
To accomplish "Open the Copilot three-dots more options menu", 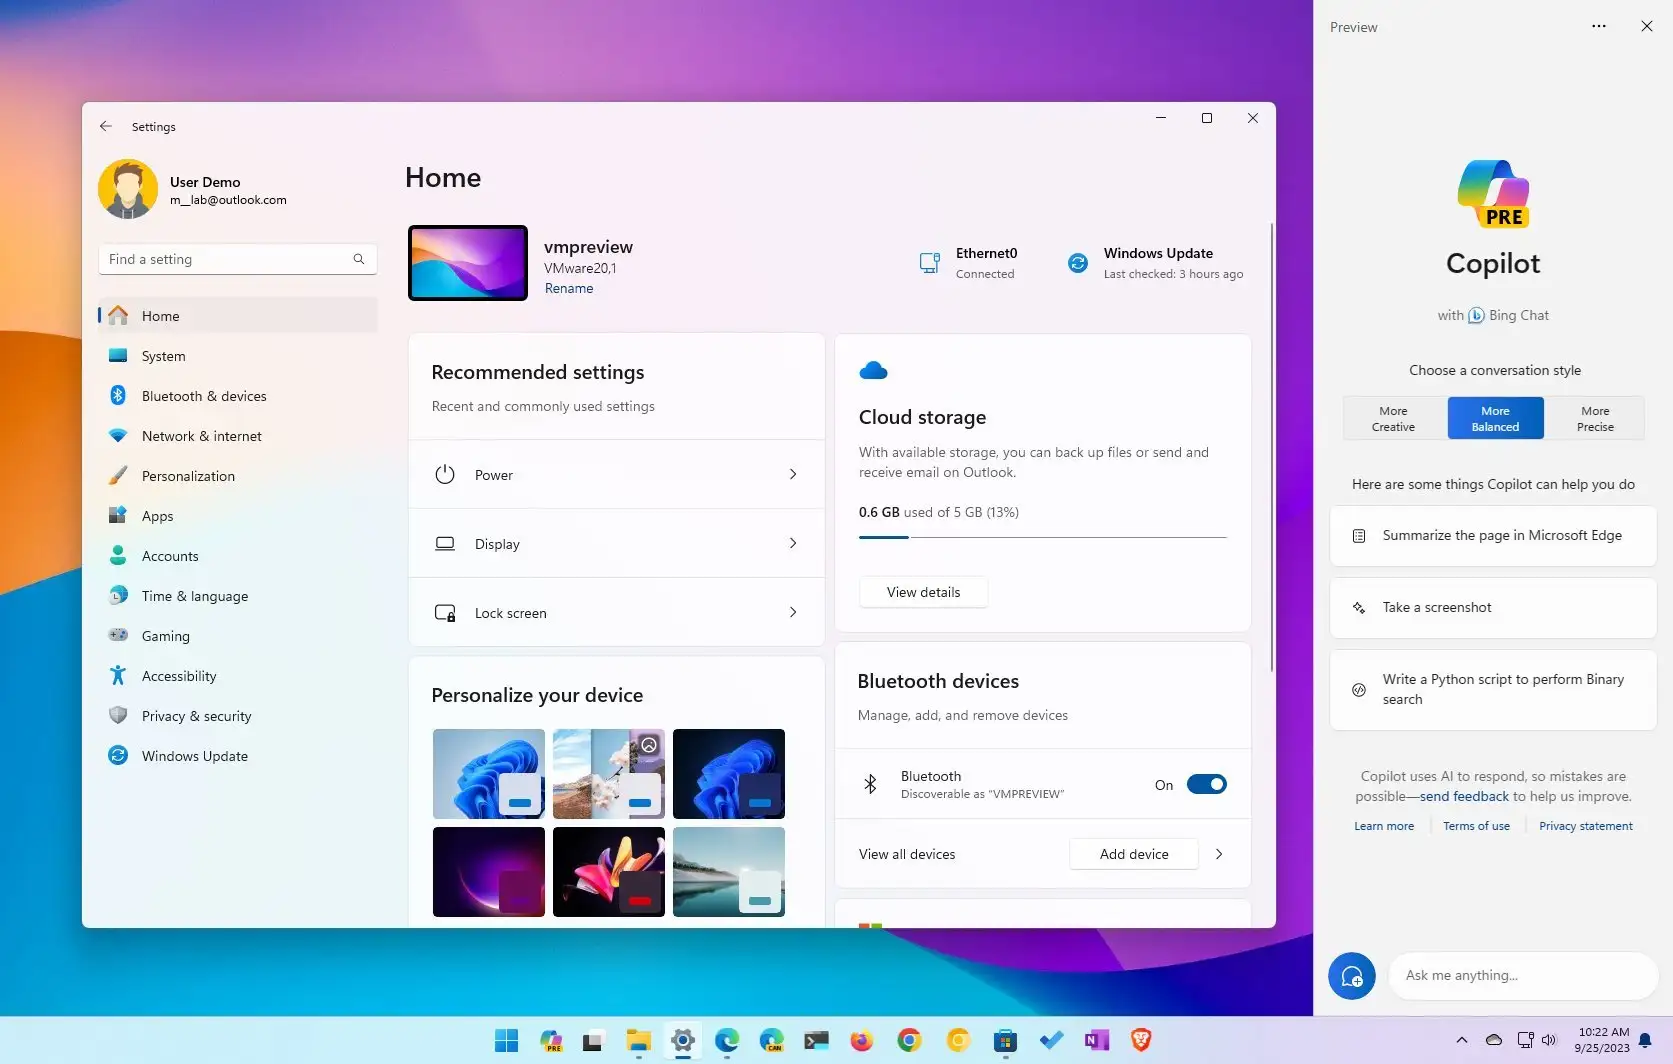I will (x=1599, y=27).
